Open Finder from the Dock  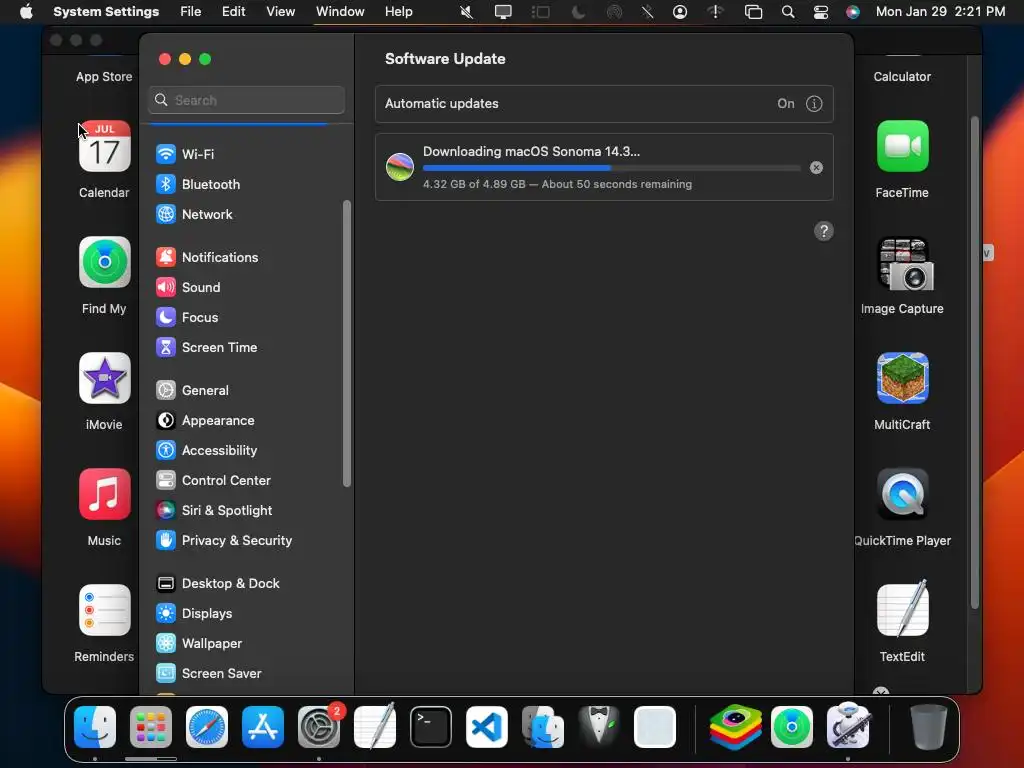click(x=95, y=727)
